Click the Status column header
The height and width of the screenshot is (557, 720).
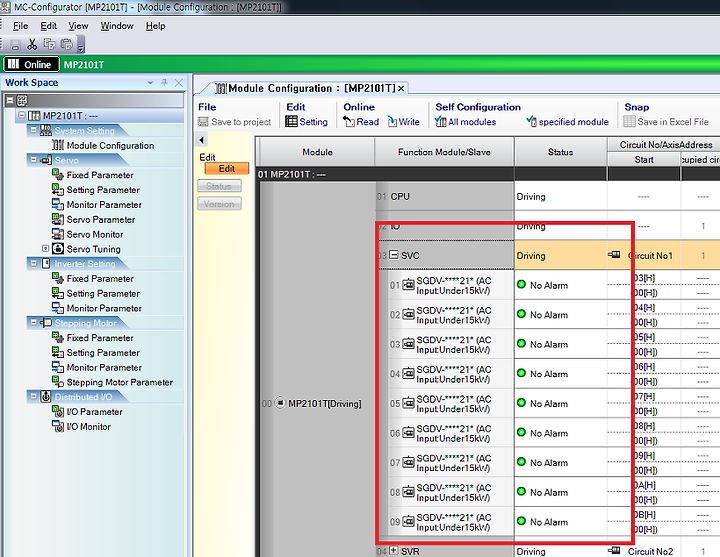pos(560,152)
